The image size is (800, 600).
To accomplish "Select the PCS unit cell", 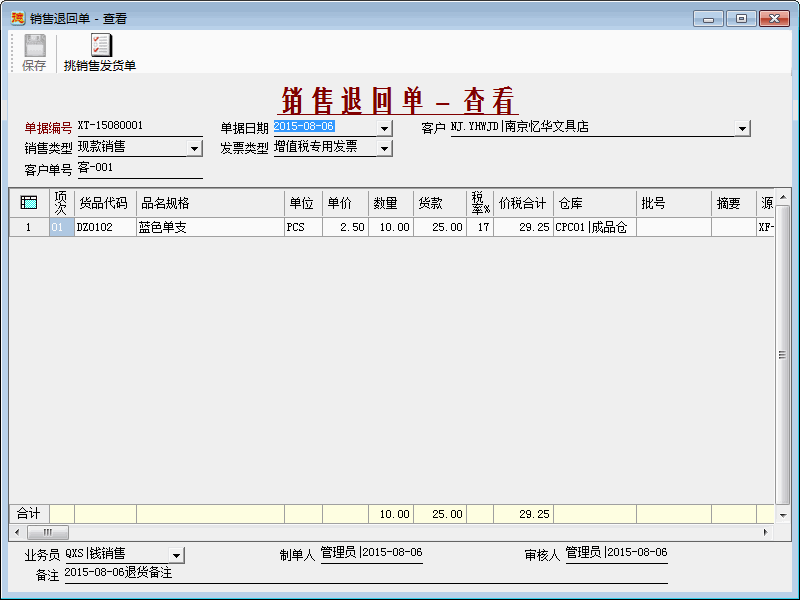I will (303, 227).
